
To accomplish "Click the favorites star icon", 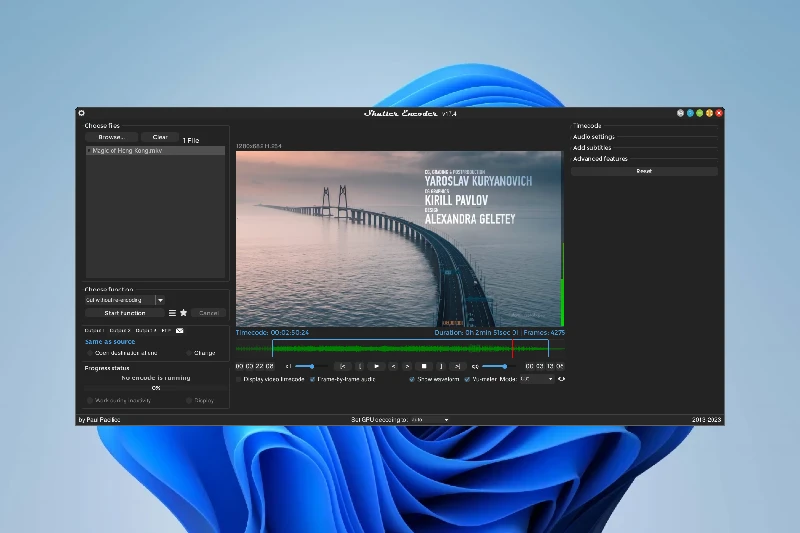I will 184,313.
